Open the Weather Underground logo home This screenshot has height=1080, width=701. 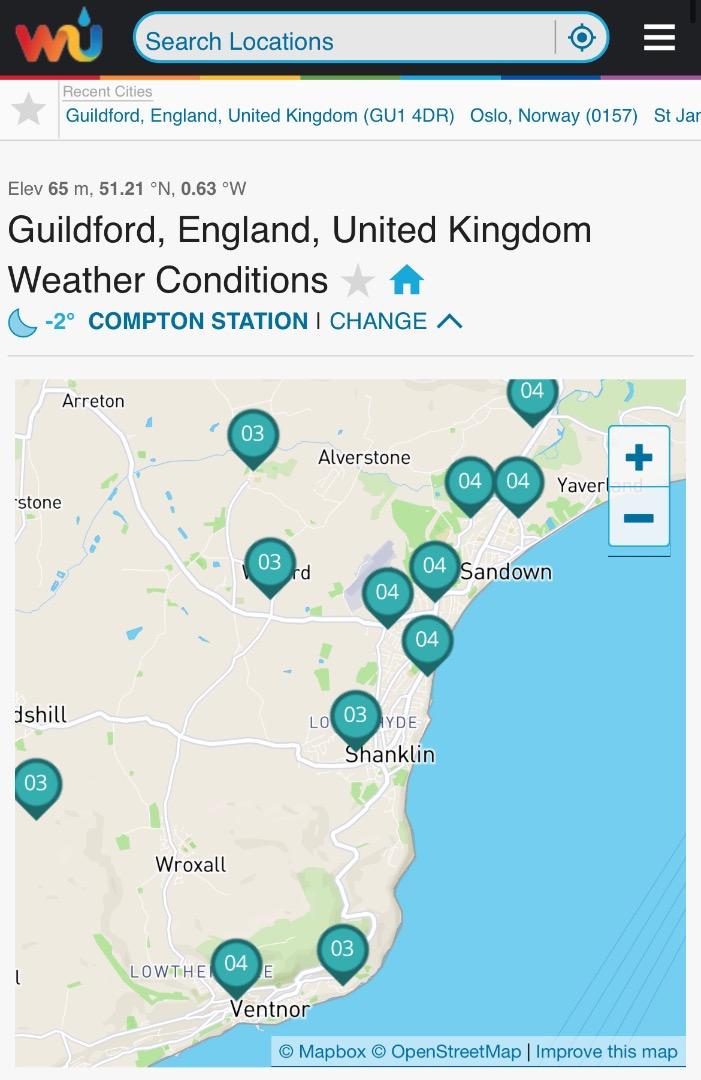(x=59, y=38)
